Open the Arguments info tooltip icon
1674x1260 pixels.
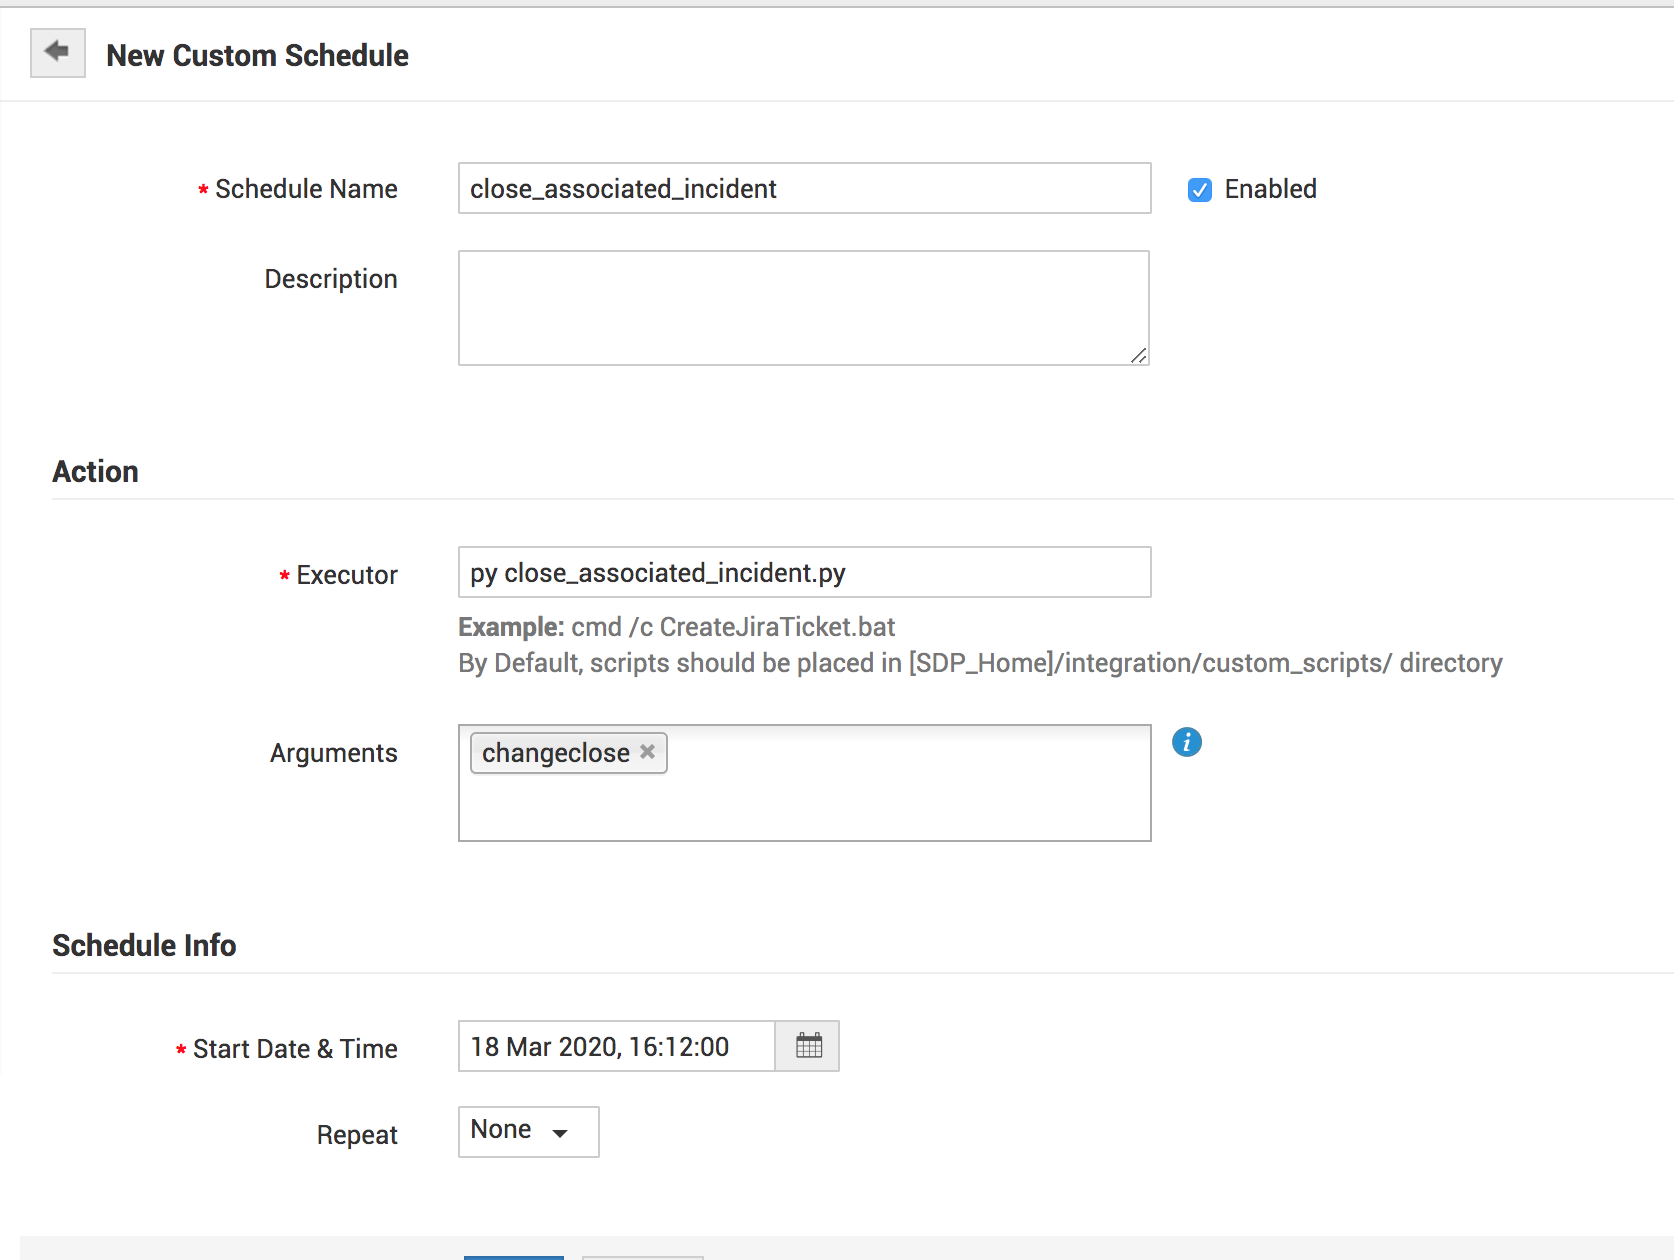click(x=1186, y=742)
